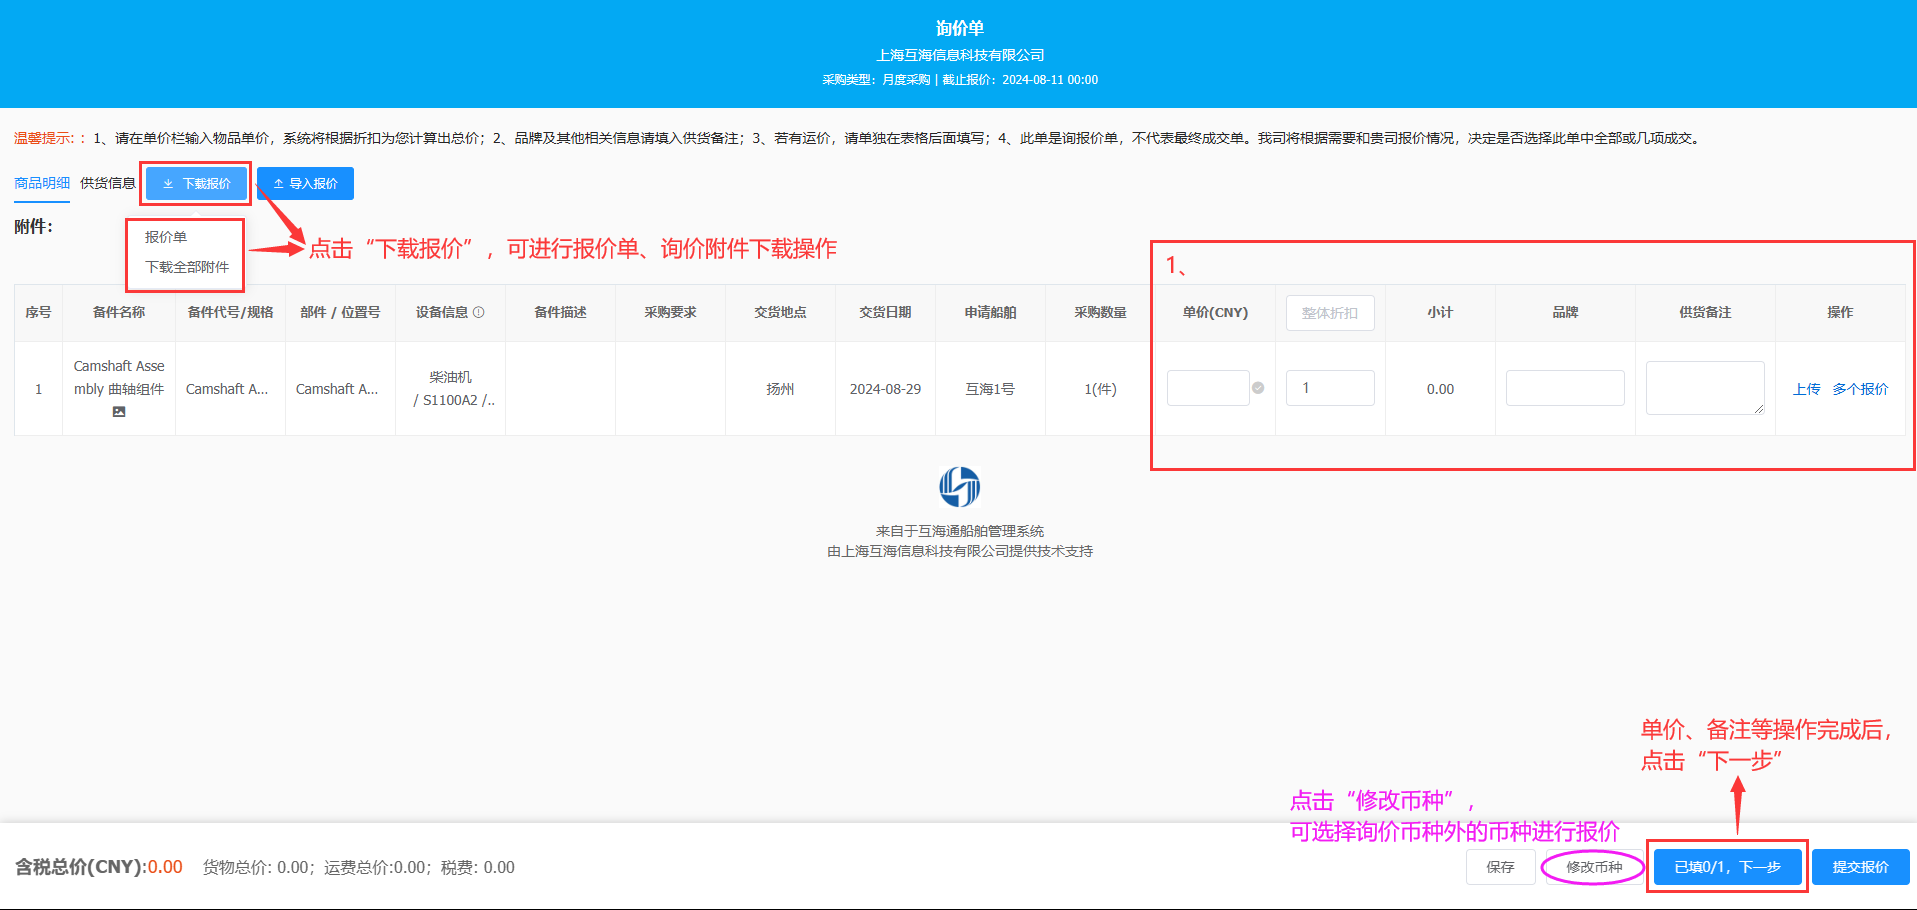Click the textarea resize handle in 供货备注
Image resolution: width=1917 pixels, height=910 pixels.
tap(1758, 408)
